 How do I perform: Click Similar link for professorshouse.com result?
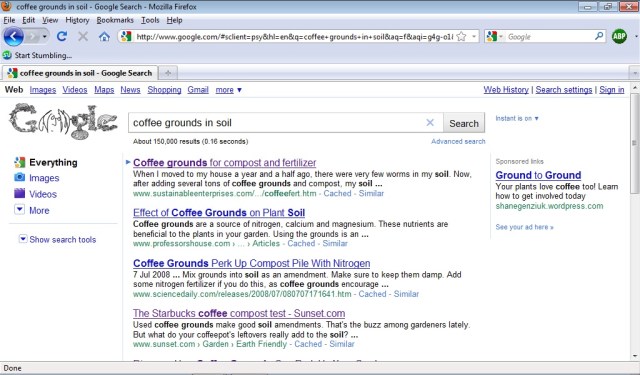tap(335, 244)
